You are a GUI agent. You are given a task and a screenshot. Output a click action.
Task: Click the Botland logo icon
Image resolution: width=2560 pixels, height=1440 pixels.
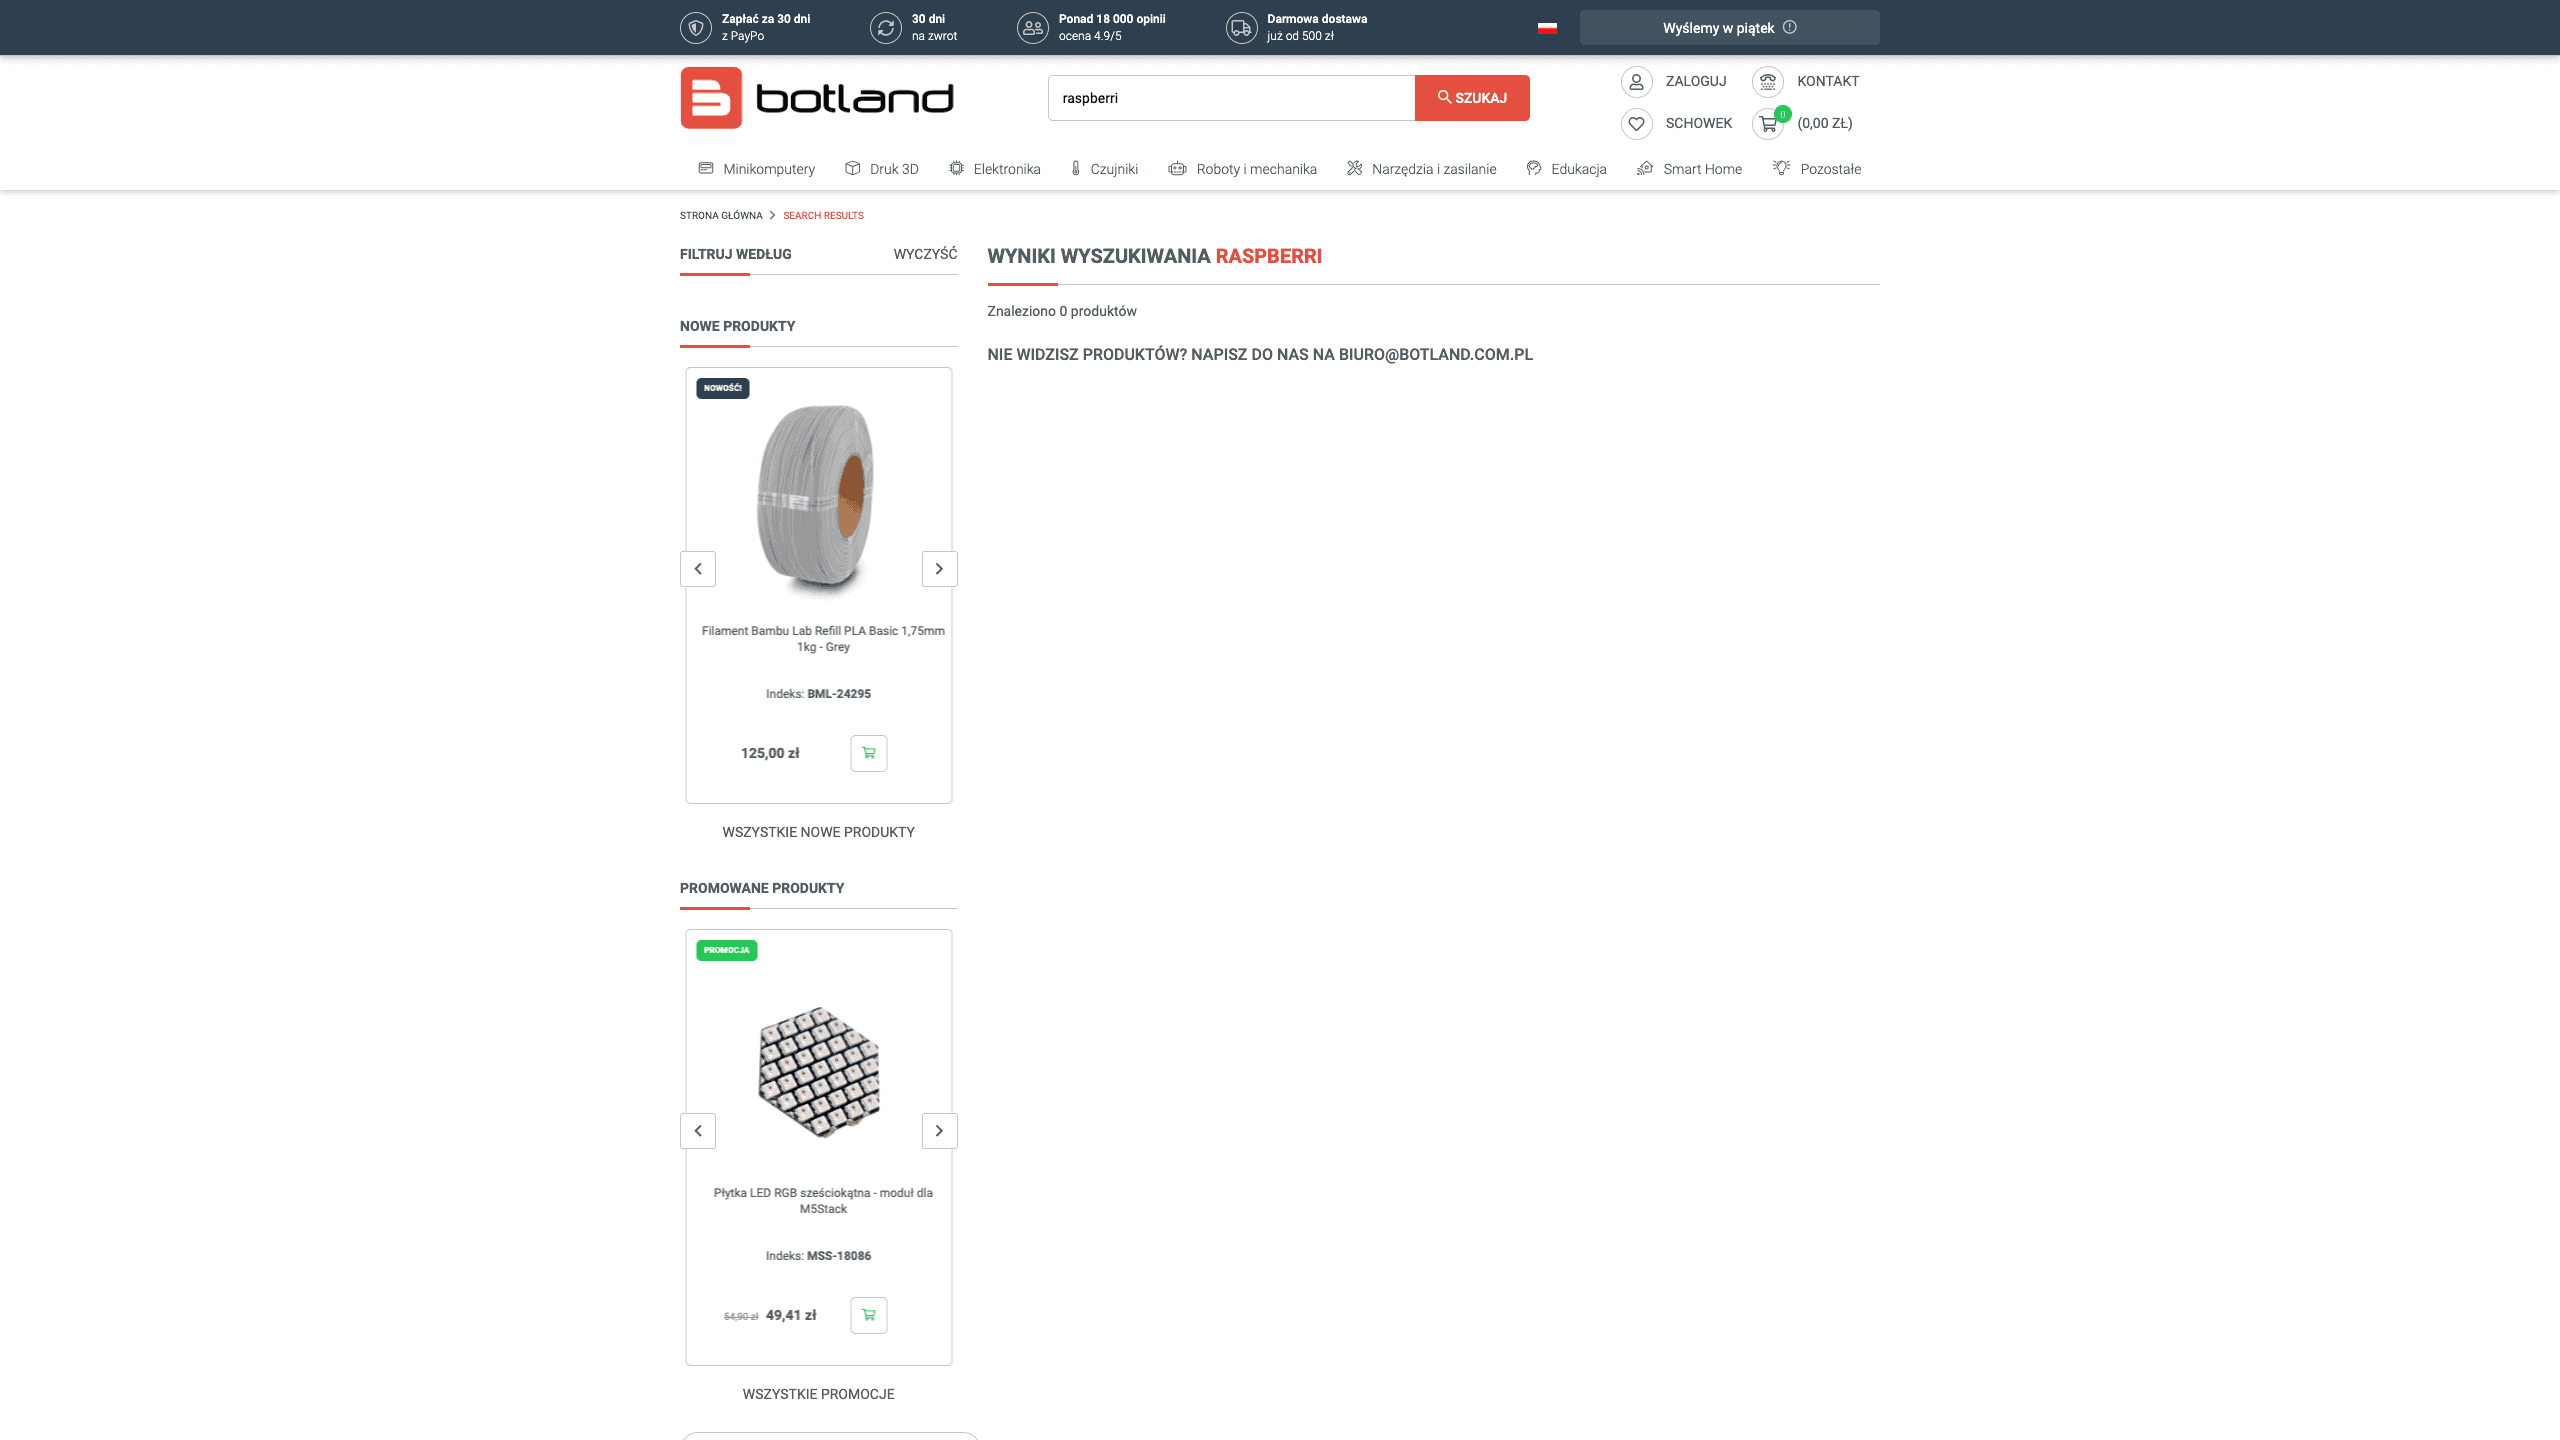[x=711, y=98]
